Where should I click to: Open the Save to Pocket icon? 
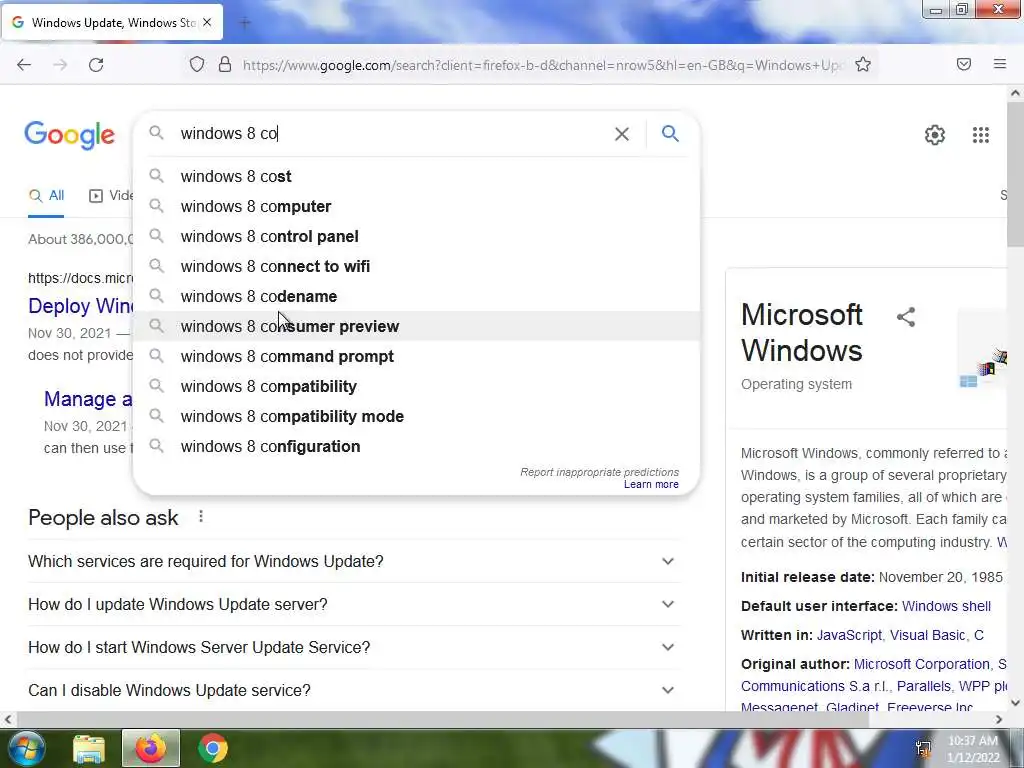pyautogui.click(x=964, y=64)
